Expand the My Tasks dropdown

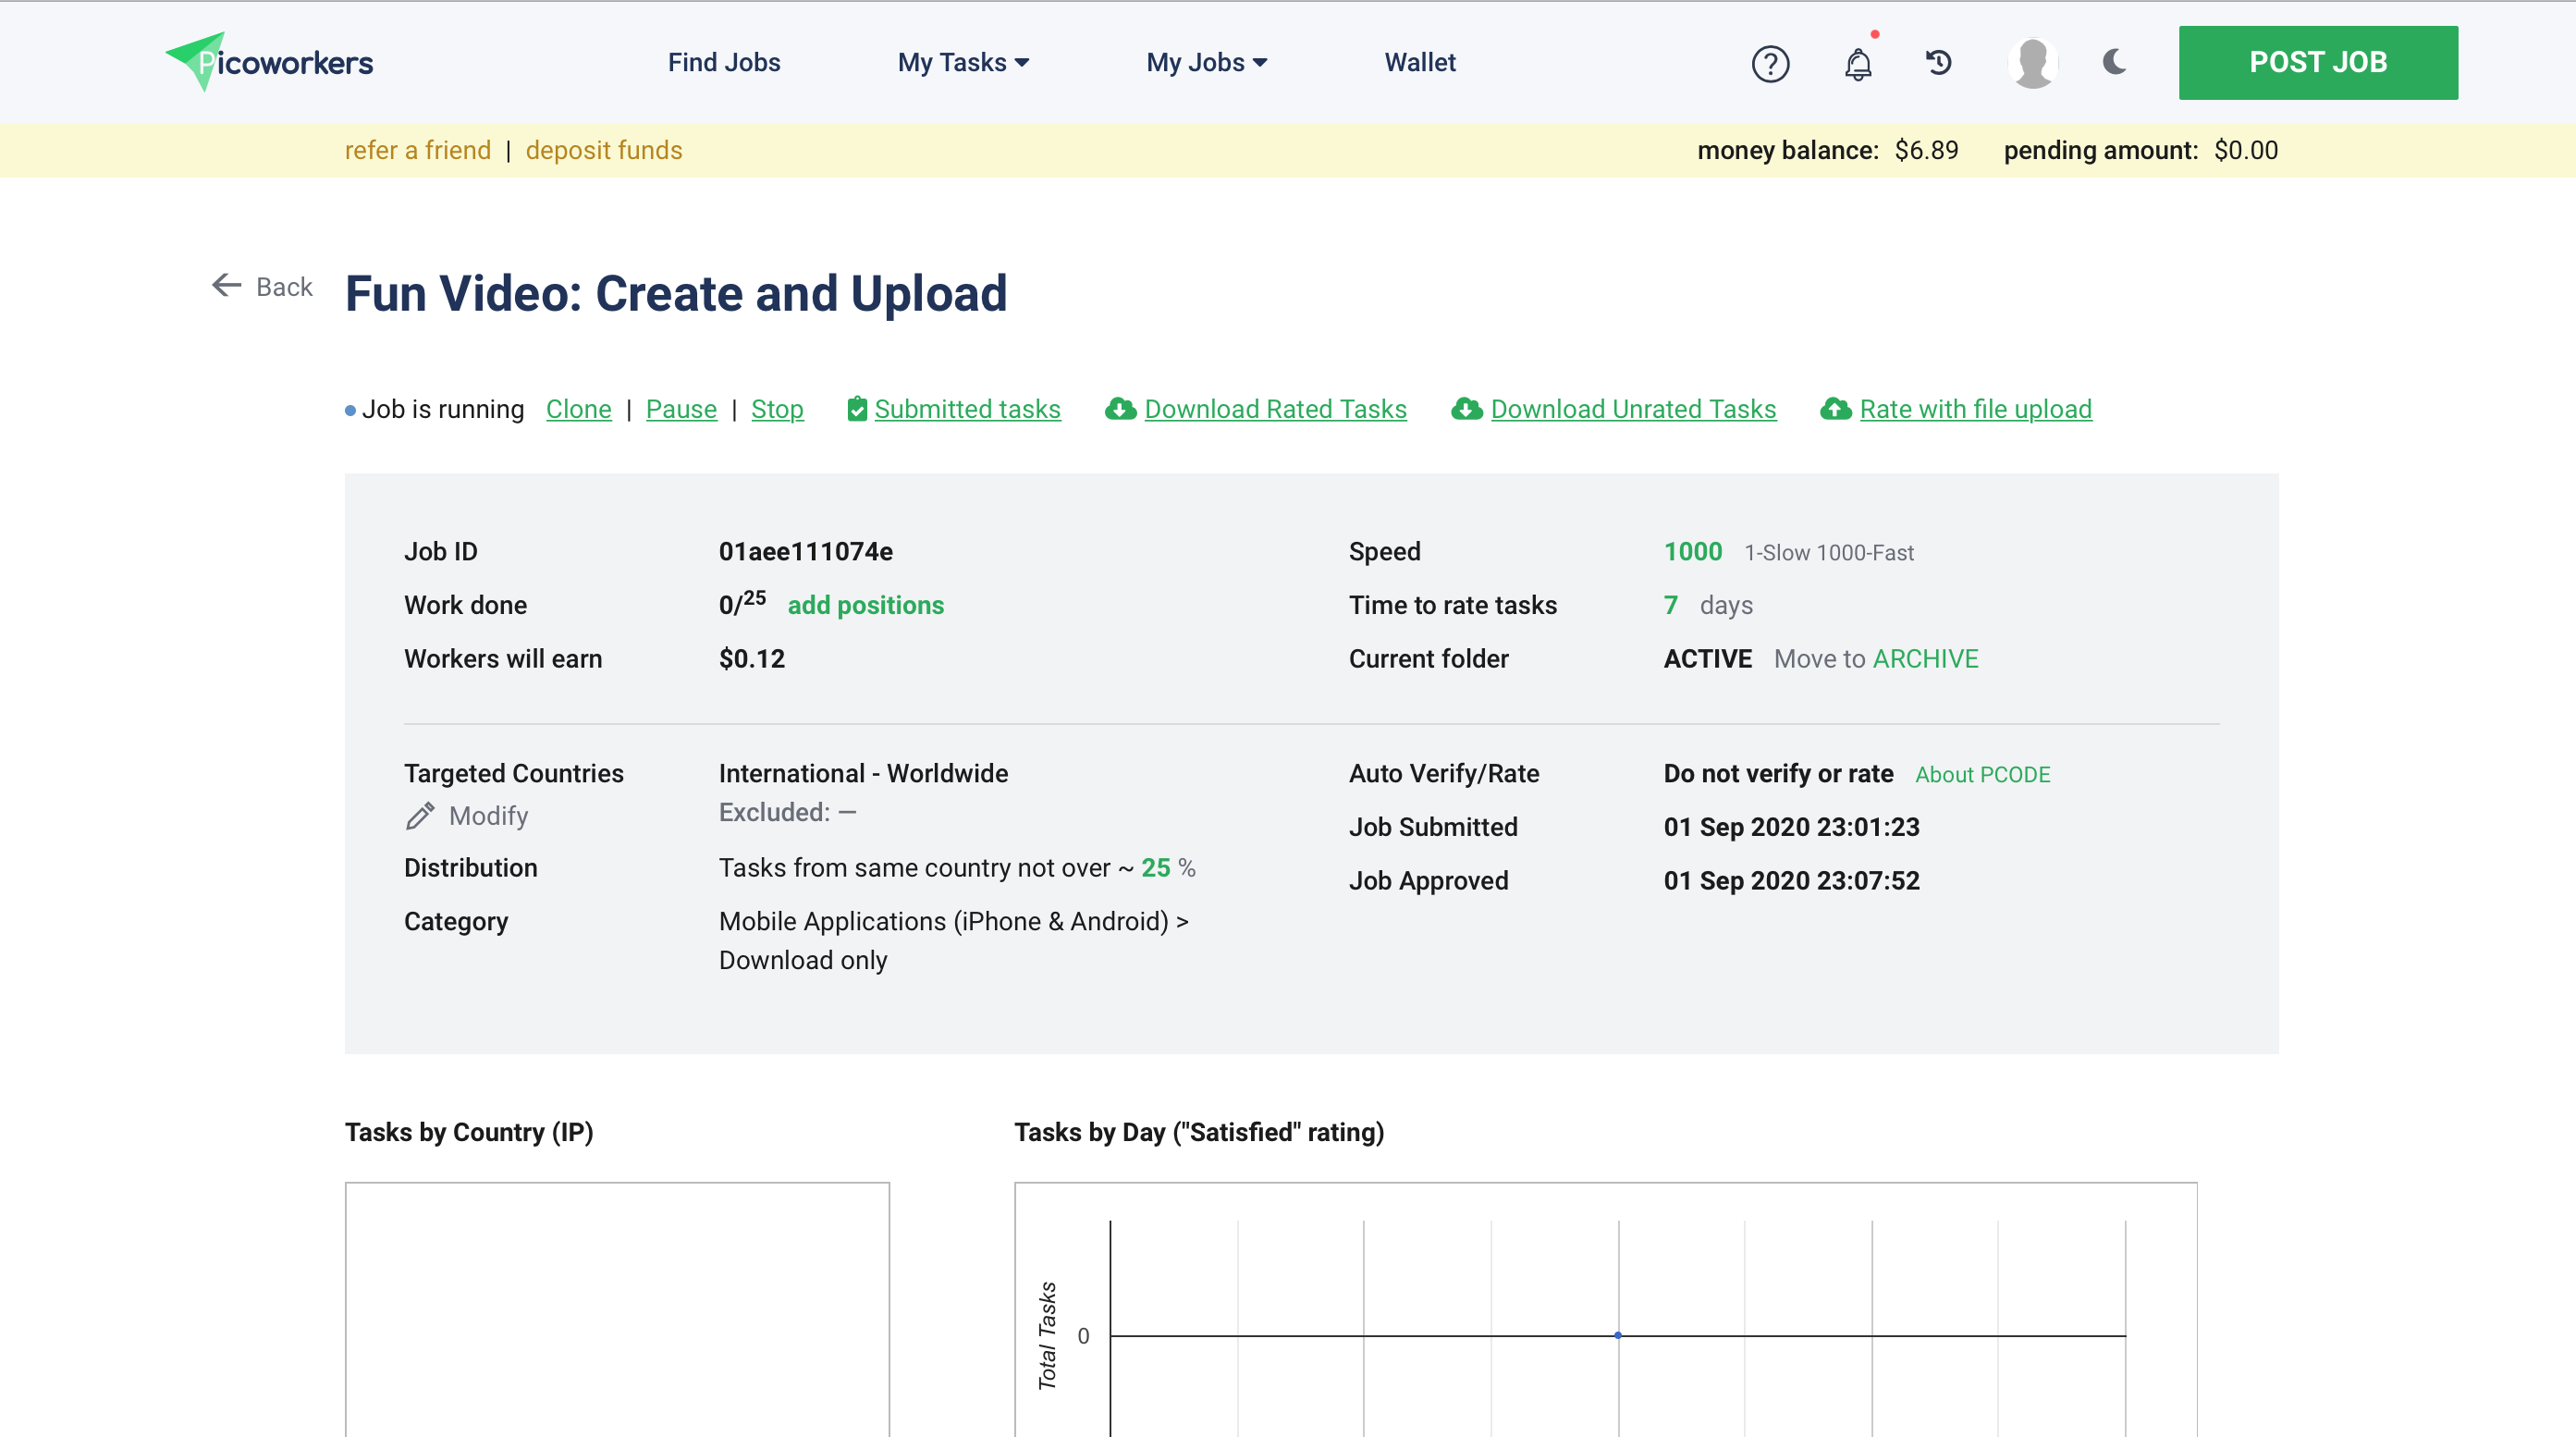[963, 62]
